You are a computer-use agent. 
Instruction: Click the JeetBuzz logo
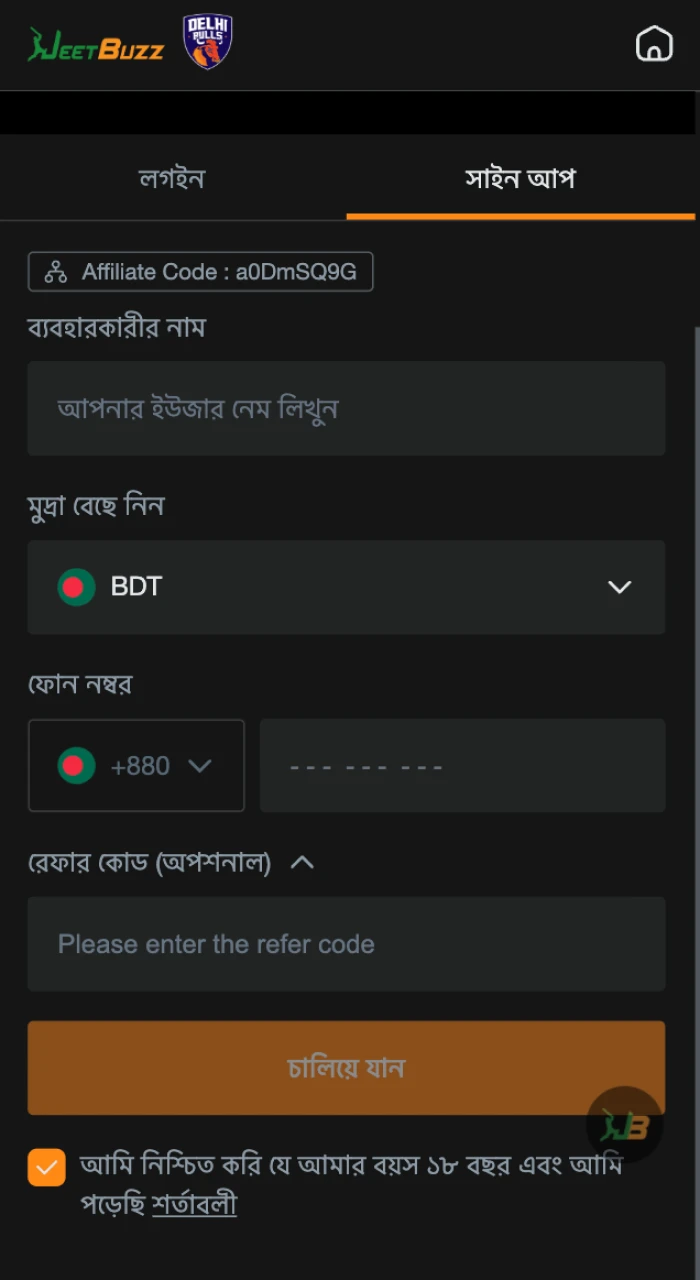(95, 43)
